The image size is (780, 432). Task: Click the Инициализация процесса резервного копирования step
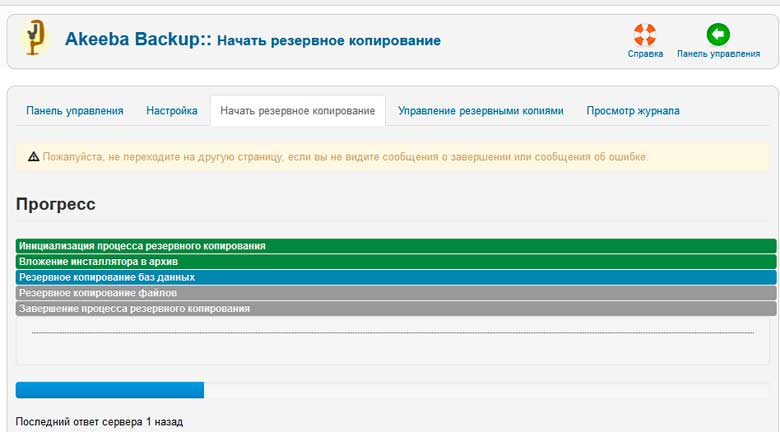point(396,246)
